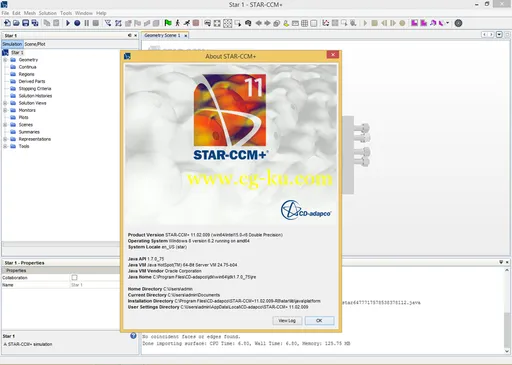512x365 pixels.
Task: Select the Derived Parts tree item
Action: [x=32, y=81]
